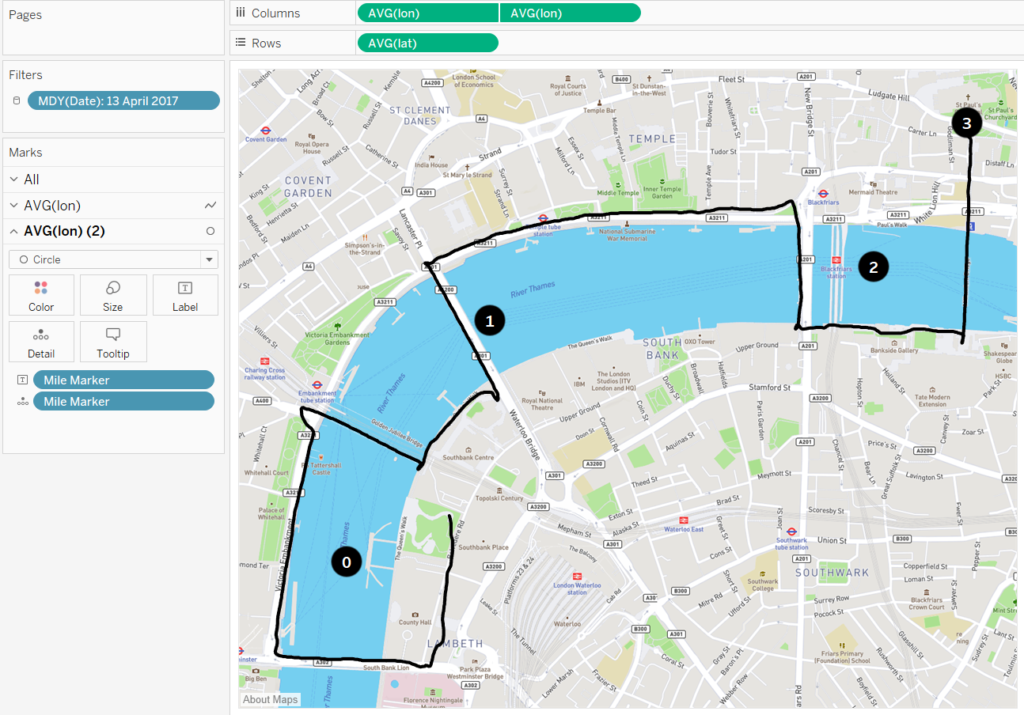Viewport: 1024px width, 715px height.
Task: Click the Marks card title
Action: [x=25, y=152]
